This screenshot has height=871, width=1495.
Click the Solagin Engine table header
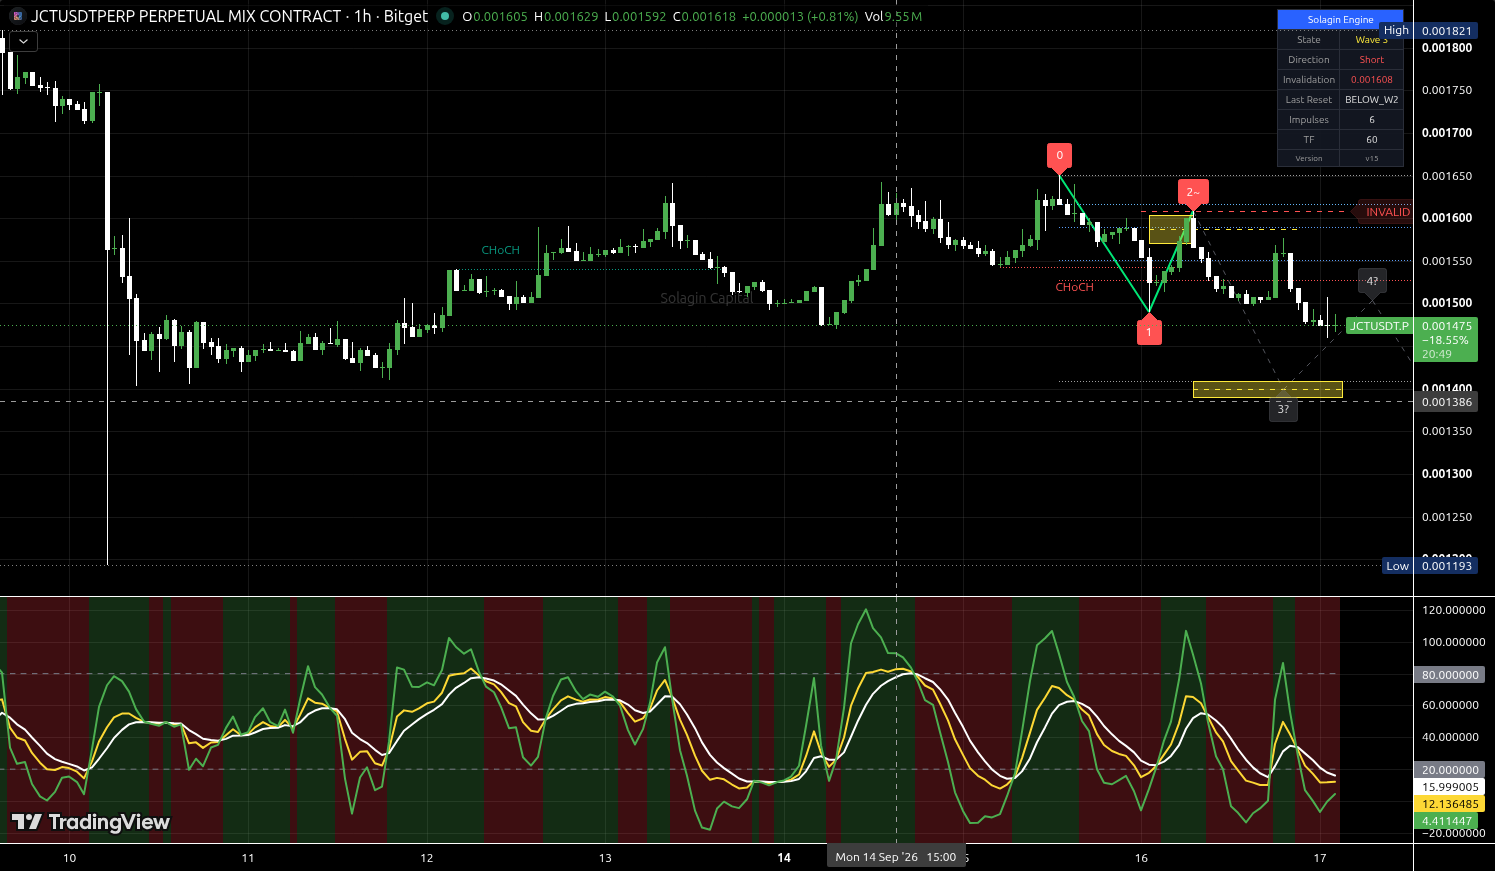click(x=1340, y=20)
